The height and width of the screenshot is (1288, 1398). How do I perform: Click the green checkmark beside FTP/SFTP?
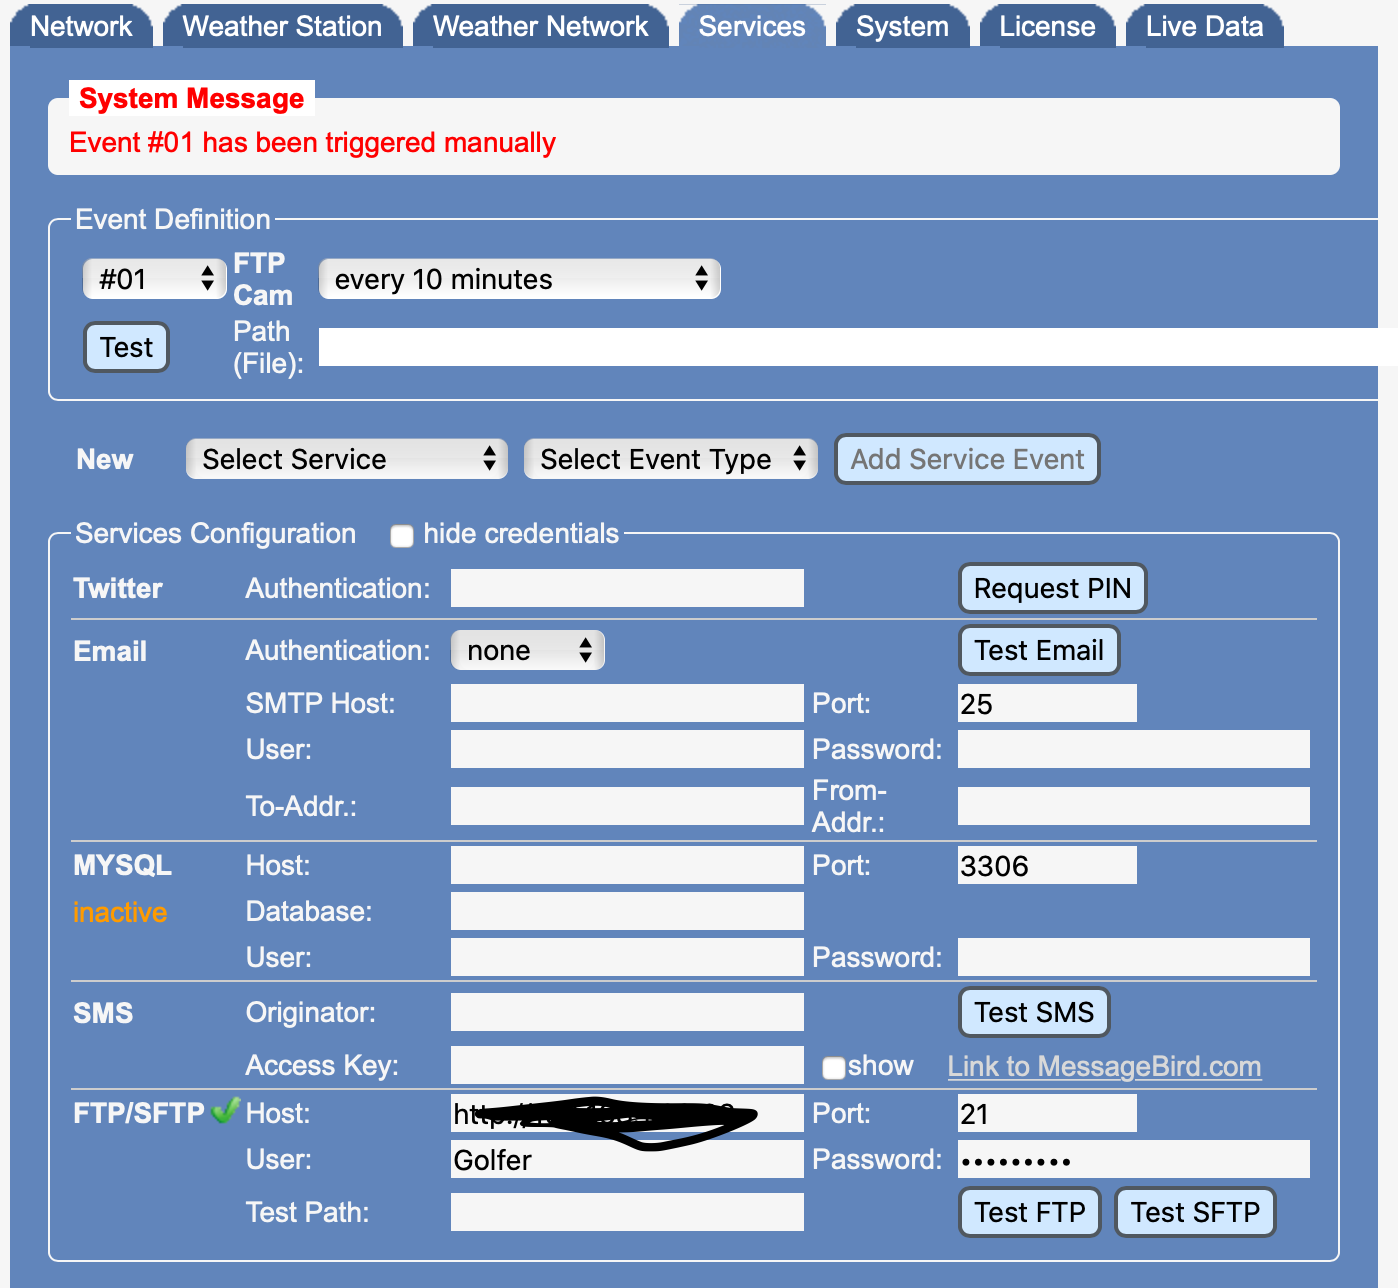pyautogui.click(x=226, y=1110)
